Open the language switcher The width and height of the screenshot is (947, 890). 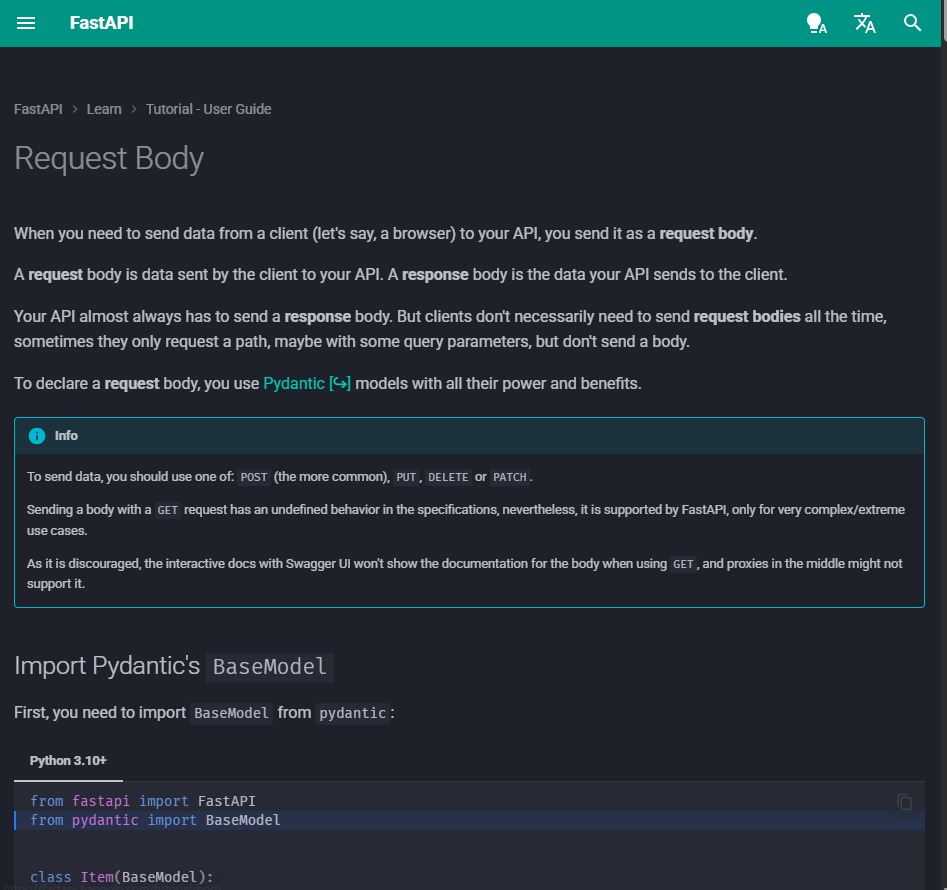coord(864,23)
